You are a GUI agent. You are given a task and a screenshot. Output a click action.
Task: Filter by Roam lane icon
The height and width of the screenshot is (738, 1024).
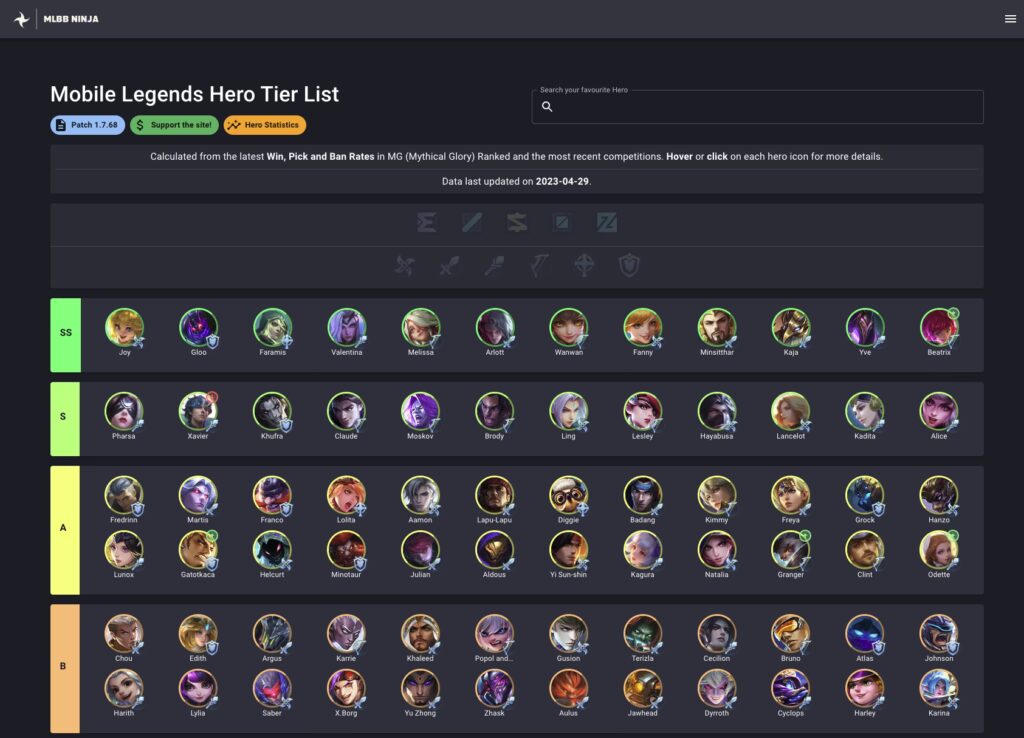point(562,223)
